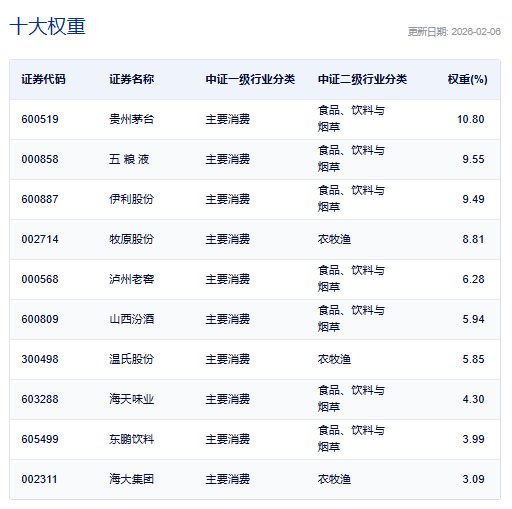Select stock code 300498
The image size is (512, 509).
(x=40, y=359)
